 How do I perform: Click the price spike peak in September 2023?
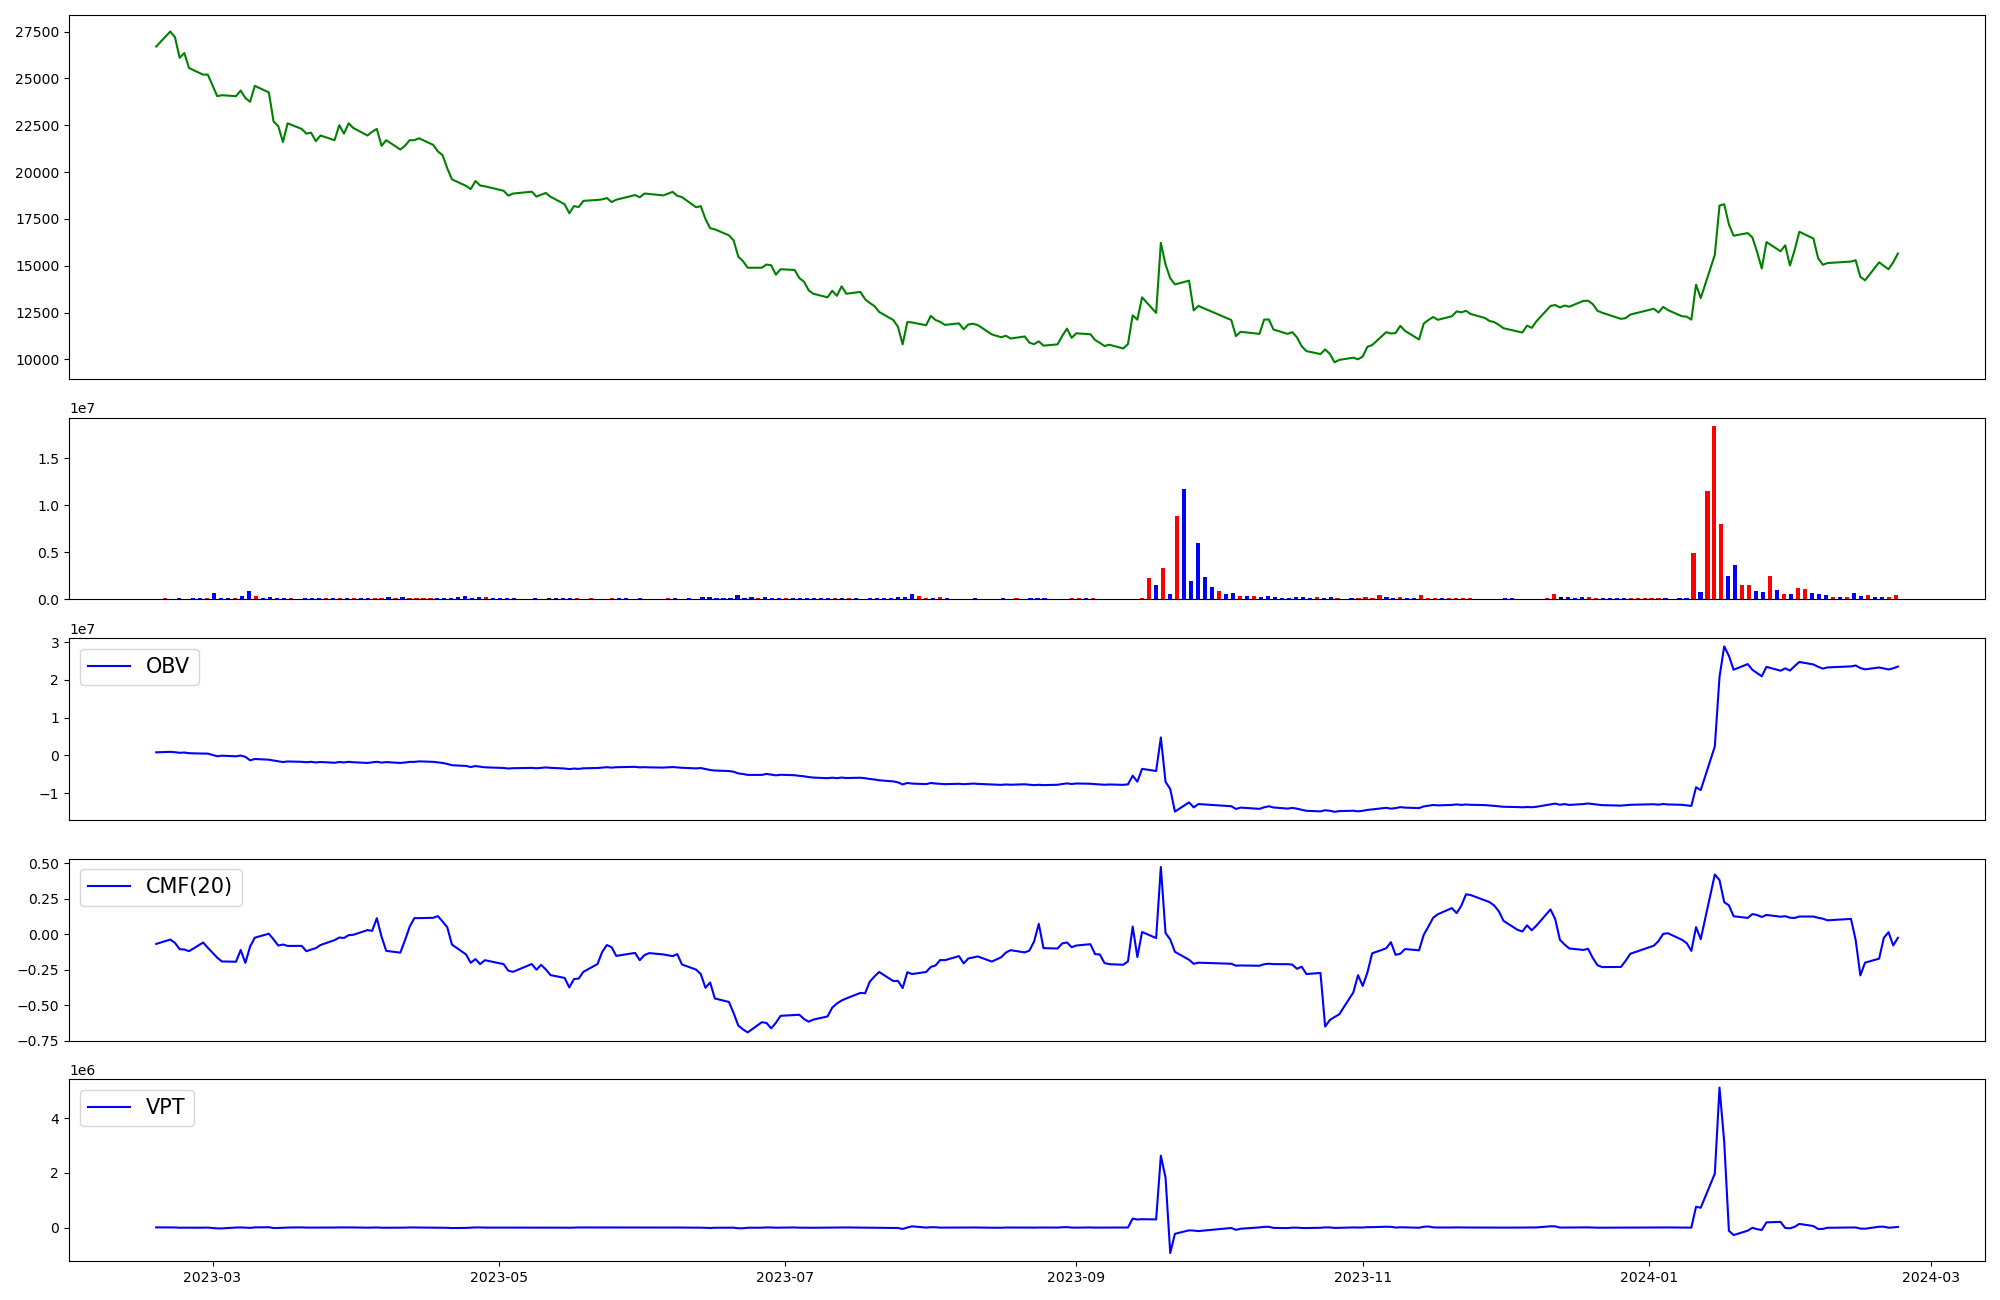1160,243
